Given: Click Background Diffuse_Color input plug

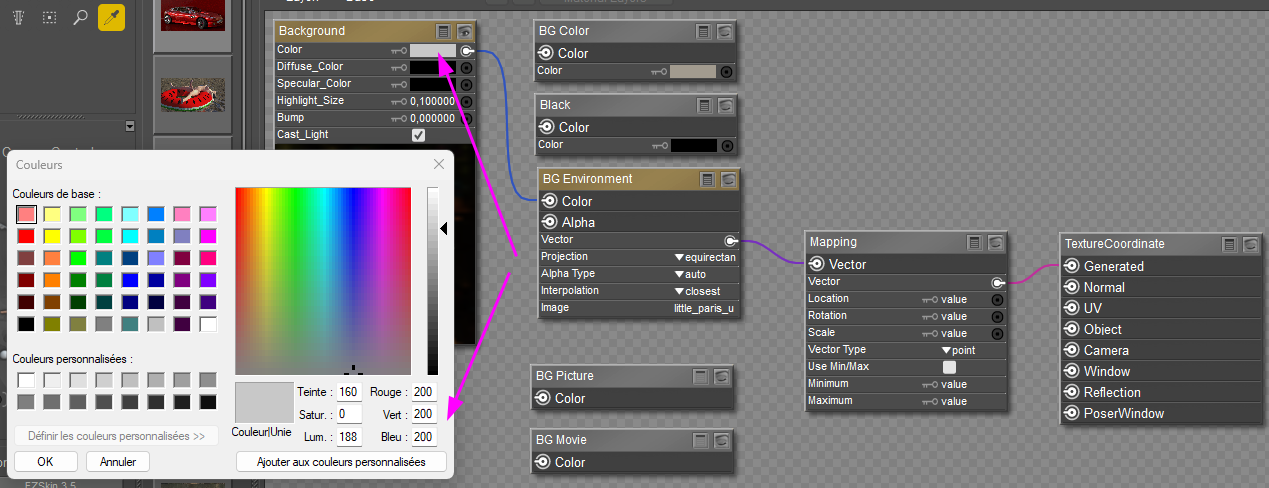Looking at the screenshot, I should tap(466, 67).
